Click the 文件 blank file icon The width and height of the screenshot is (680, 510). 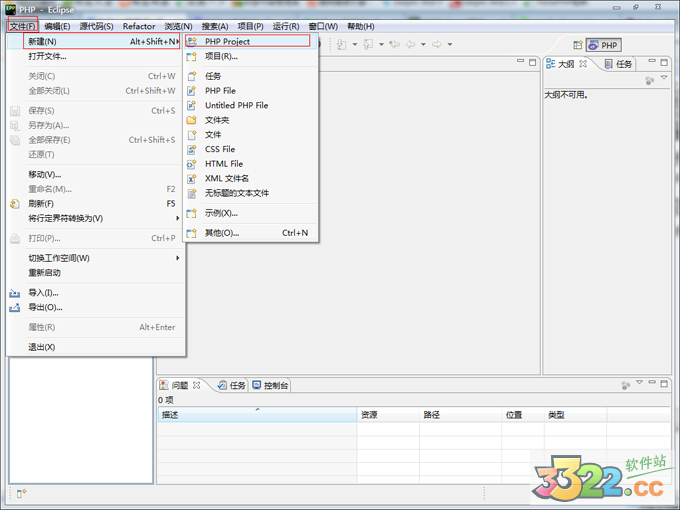[x=191, y=134]
